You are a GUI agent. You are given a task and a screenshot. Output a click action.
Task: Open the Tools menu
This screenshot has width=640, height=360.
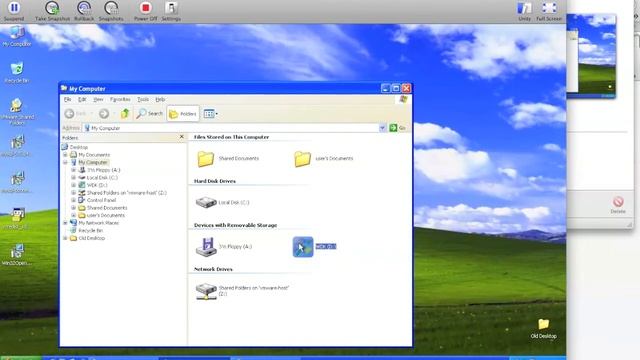click(x=143, y=99)
